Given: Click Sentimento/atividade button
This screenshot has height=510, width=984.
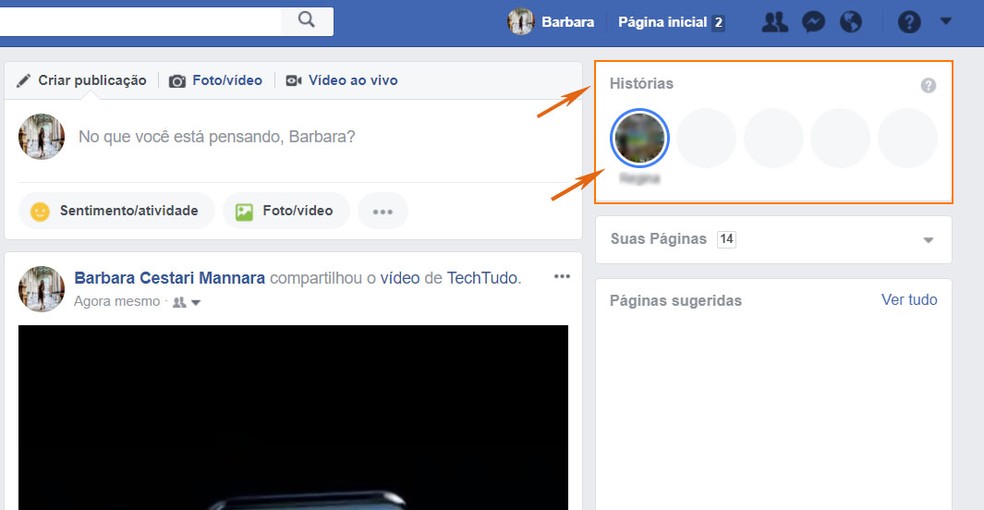Looking at the screenshot, I should pos(117,211).
